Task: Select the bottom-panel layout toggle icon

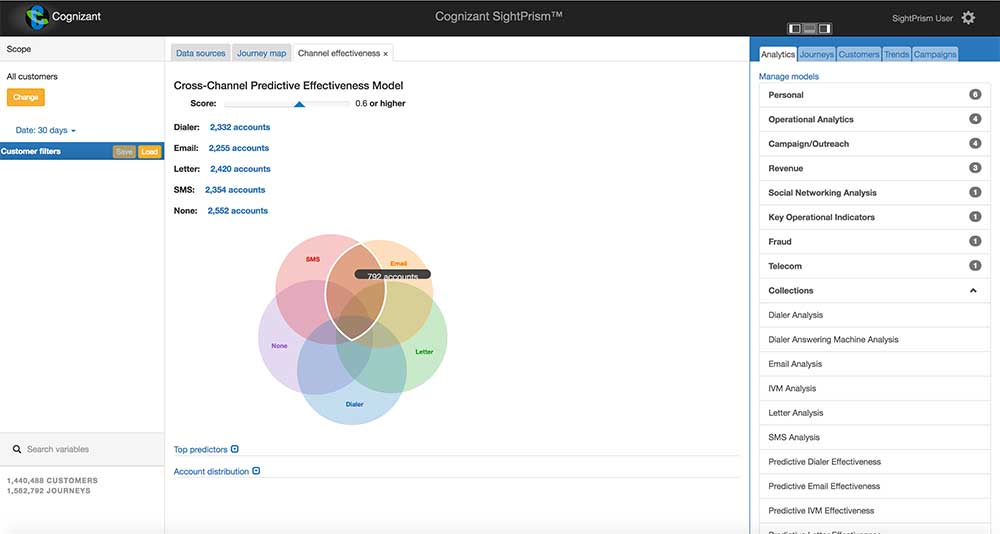Action: (x=809, y=28)
